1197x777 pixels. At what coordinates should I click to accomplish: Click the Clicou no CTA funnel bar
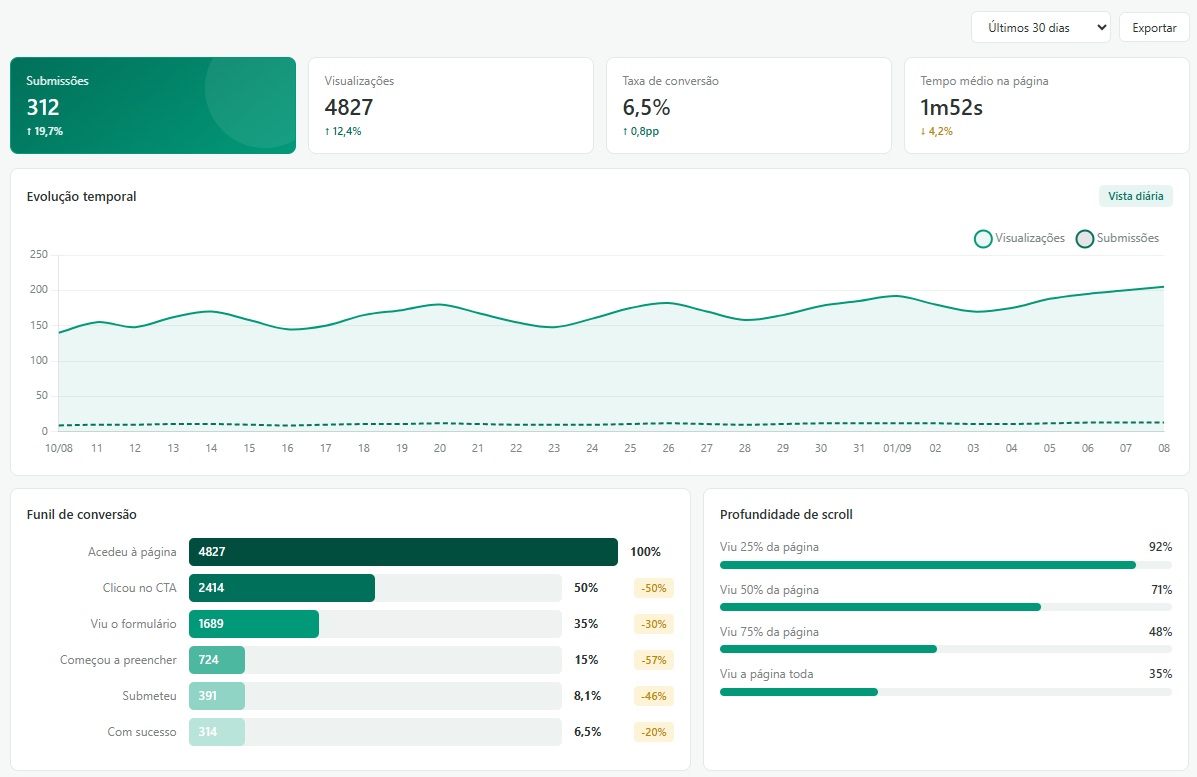tap(282, 588)
